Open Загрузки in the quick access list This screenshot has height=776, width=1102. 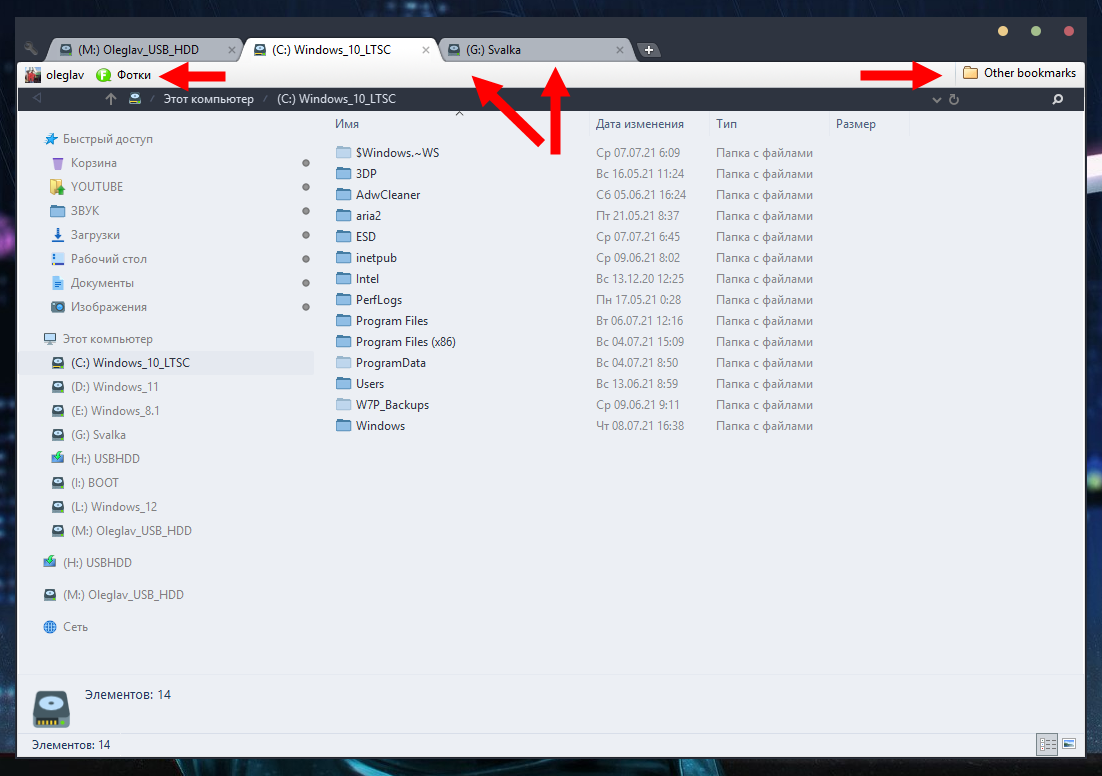[95, 235]
